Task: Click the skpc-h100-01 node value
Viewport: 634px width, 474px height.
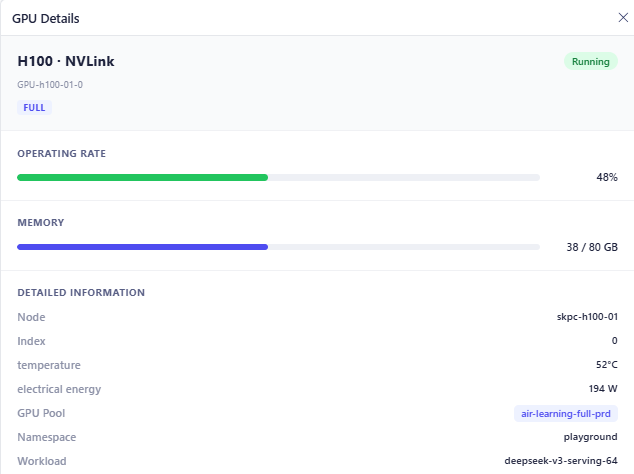Action: [x=587, y=317]
